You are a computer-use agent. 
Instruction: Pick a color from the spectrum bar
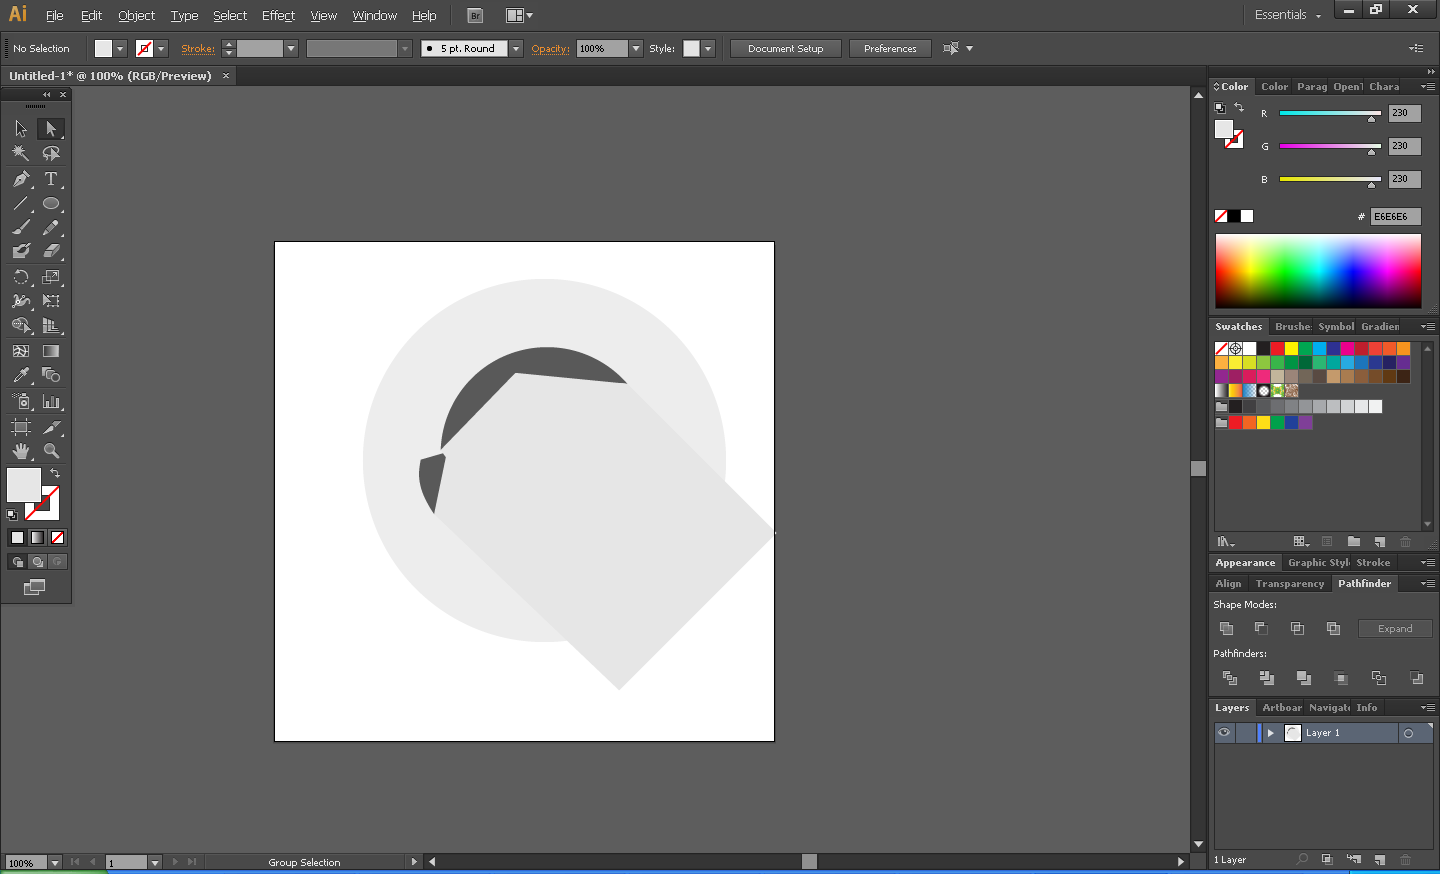click(1318, 271)
